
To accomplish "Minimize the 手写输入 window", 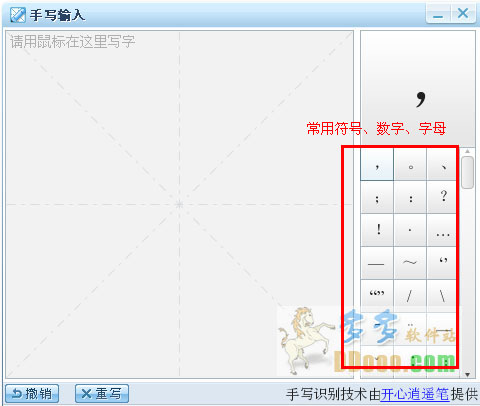I will (x=438, y=14).
